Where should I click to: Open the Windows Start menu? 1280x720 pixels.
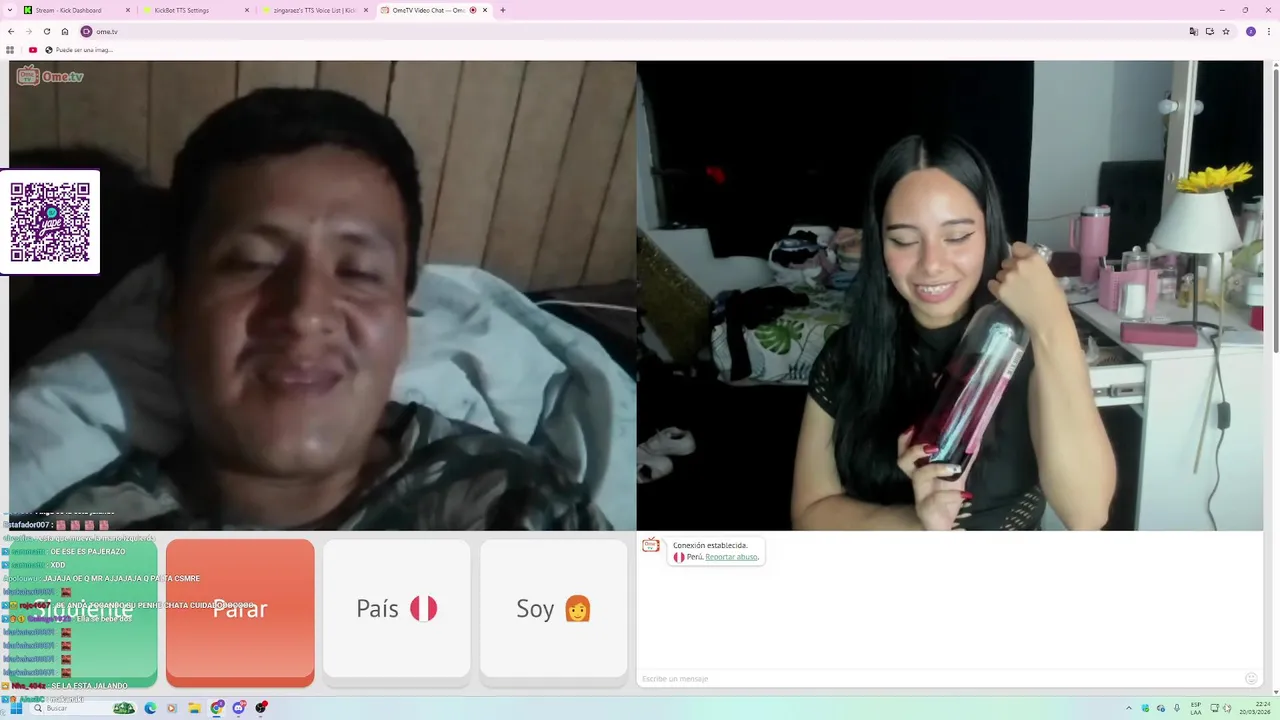click(15, 708)
